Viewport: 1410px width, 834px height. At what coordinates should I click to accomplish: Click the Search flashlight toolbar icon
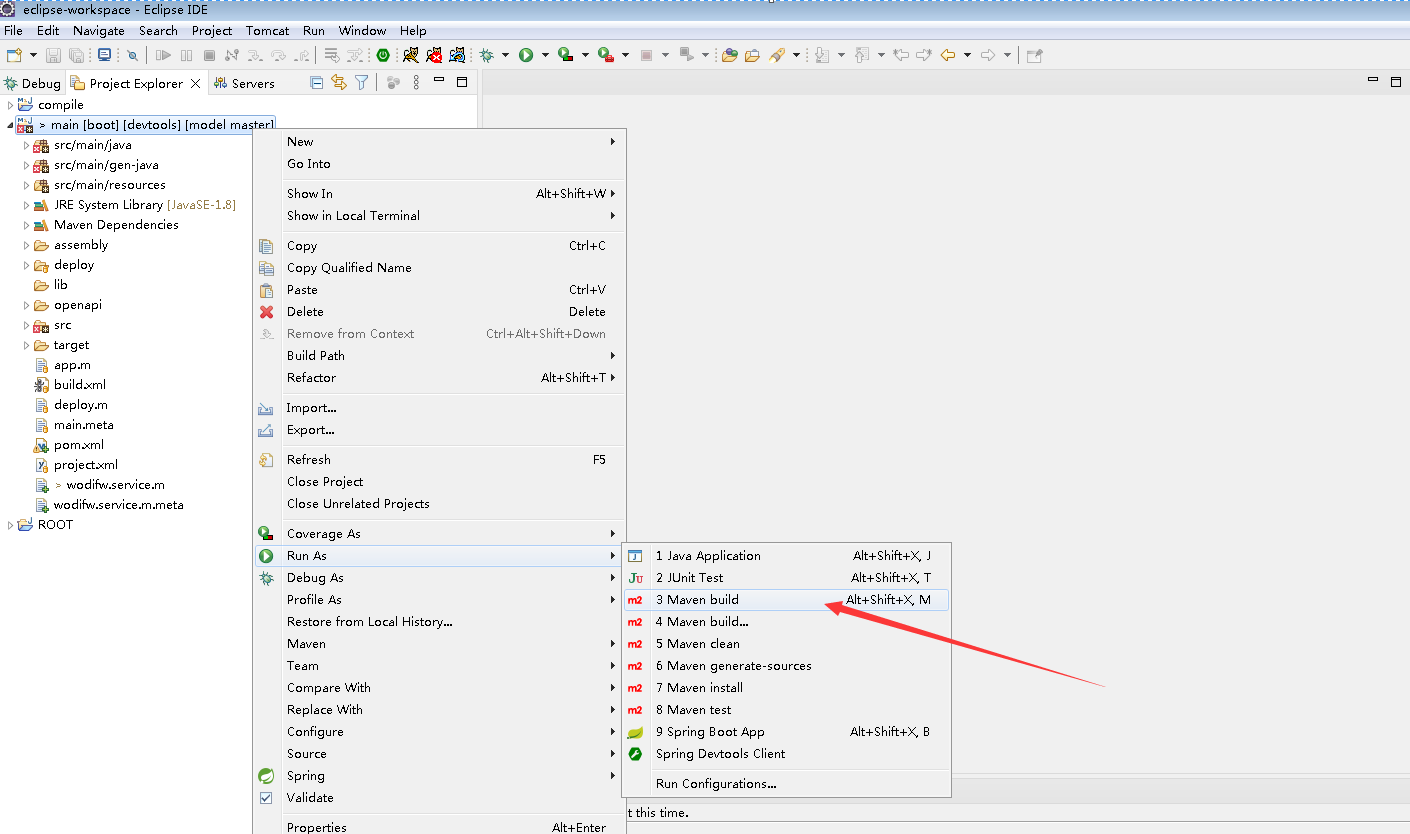(x=777, y=55)
